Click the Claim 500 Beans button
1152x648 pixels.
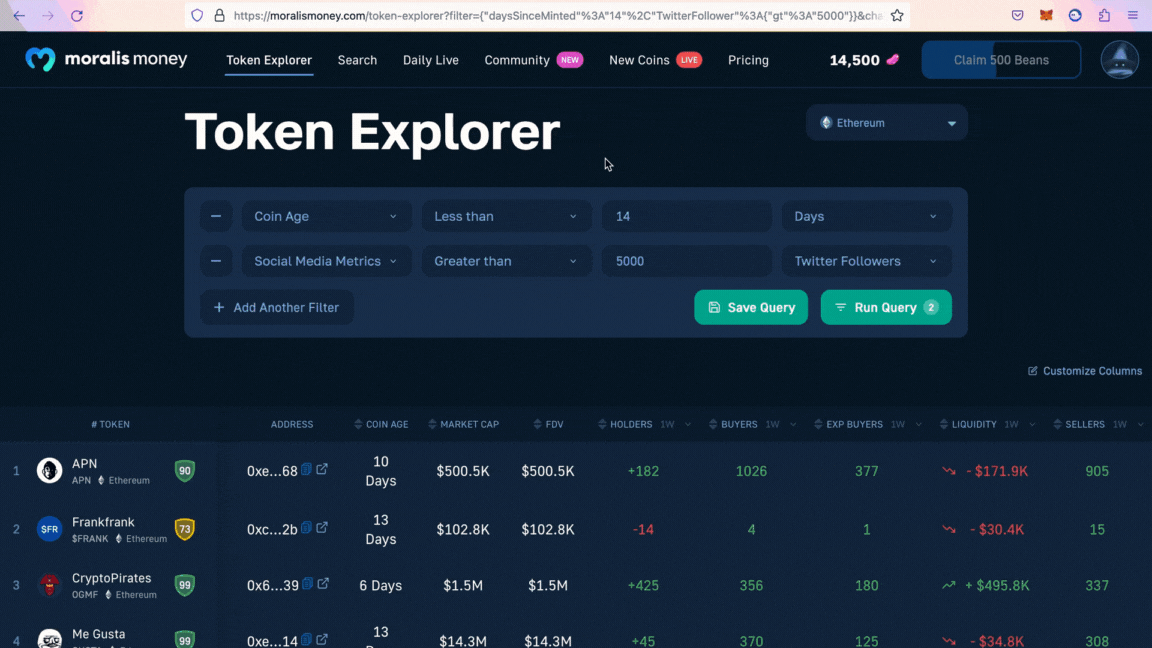1001,60
